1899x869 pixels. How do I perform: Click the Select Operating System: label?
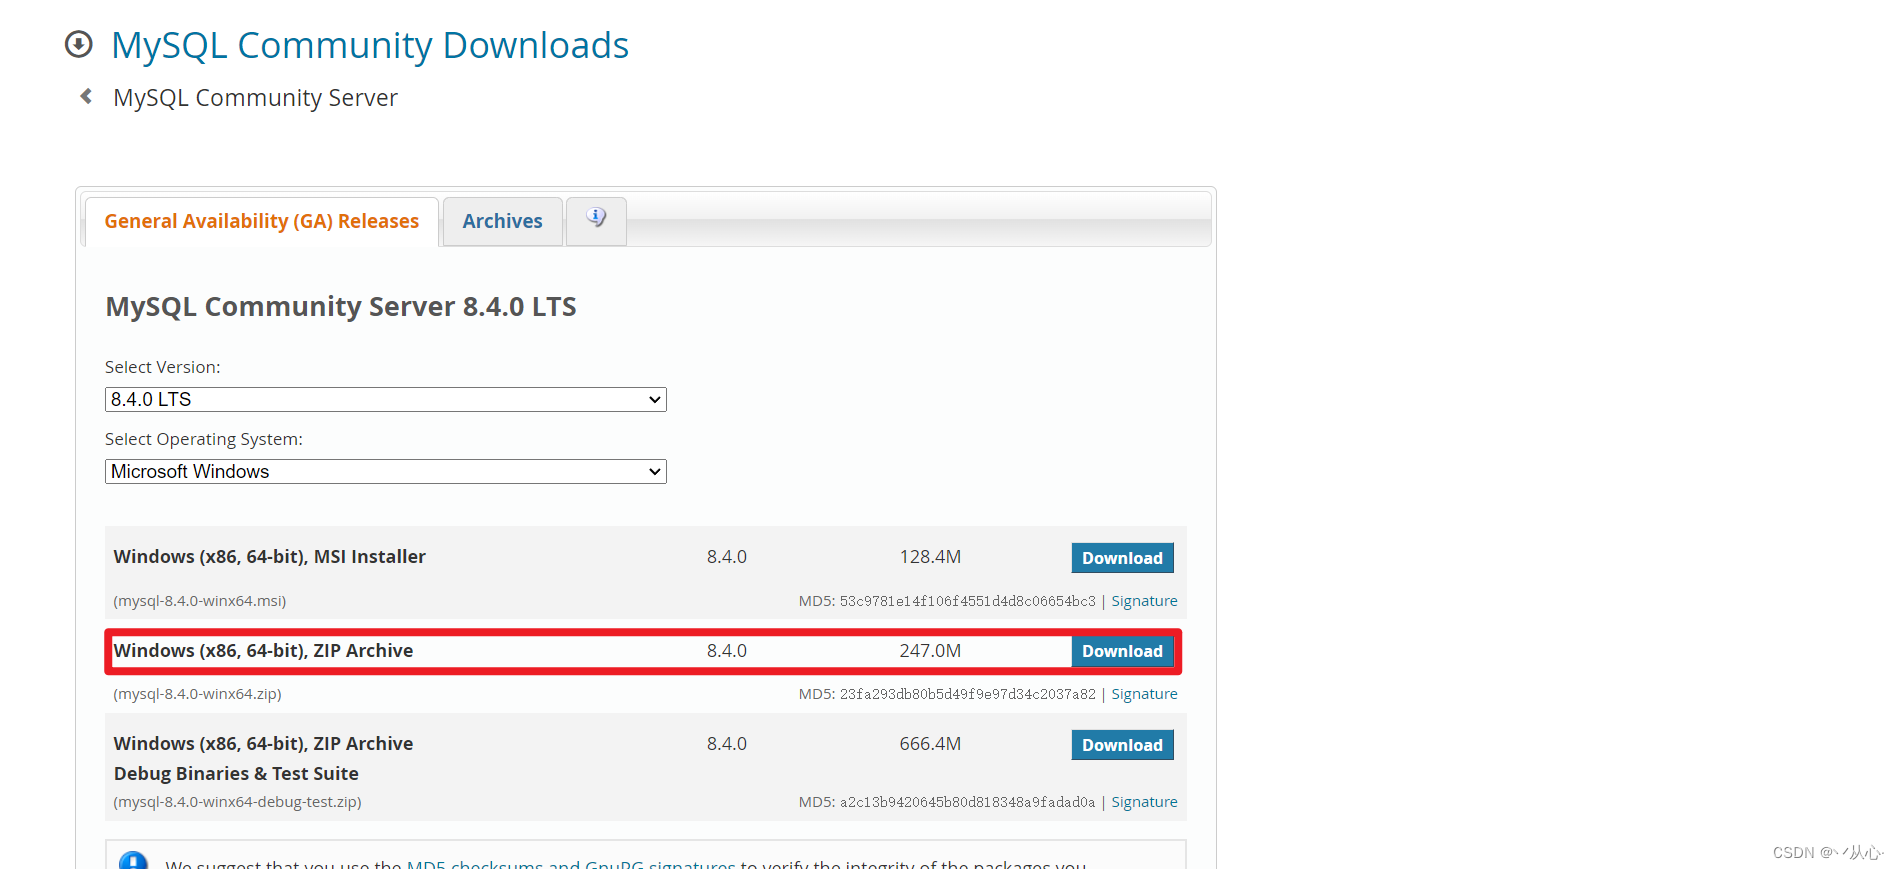point(204,439)
